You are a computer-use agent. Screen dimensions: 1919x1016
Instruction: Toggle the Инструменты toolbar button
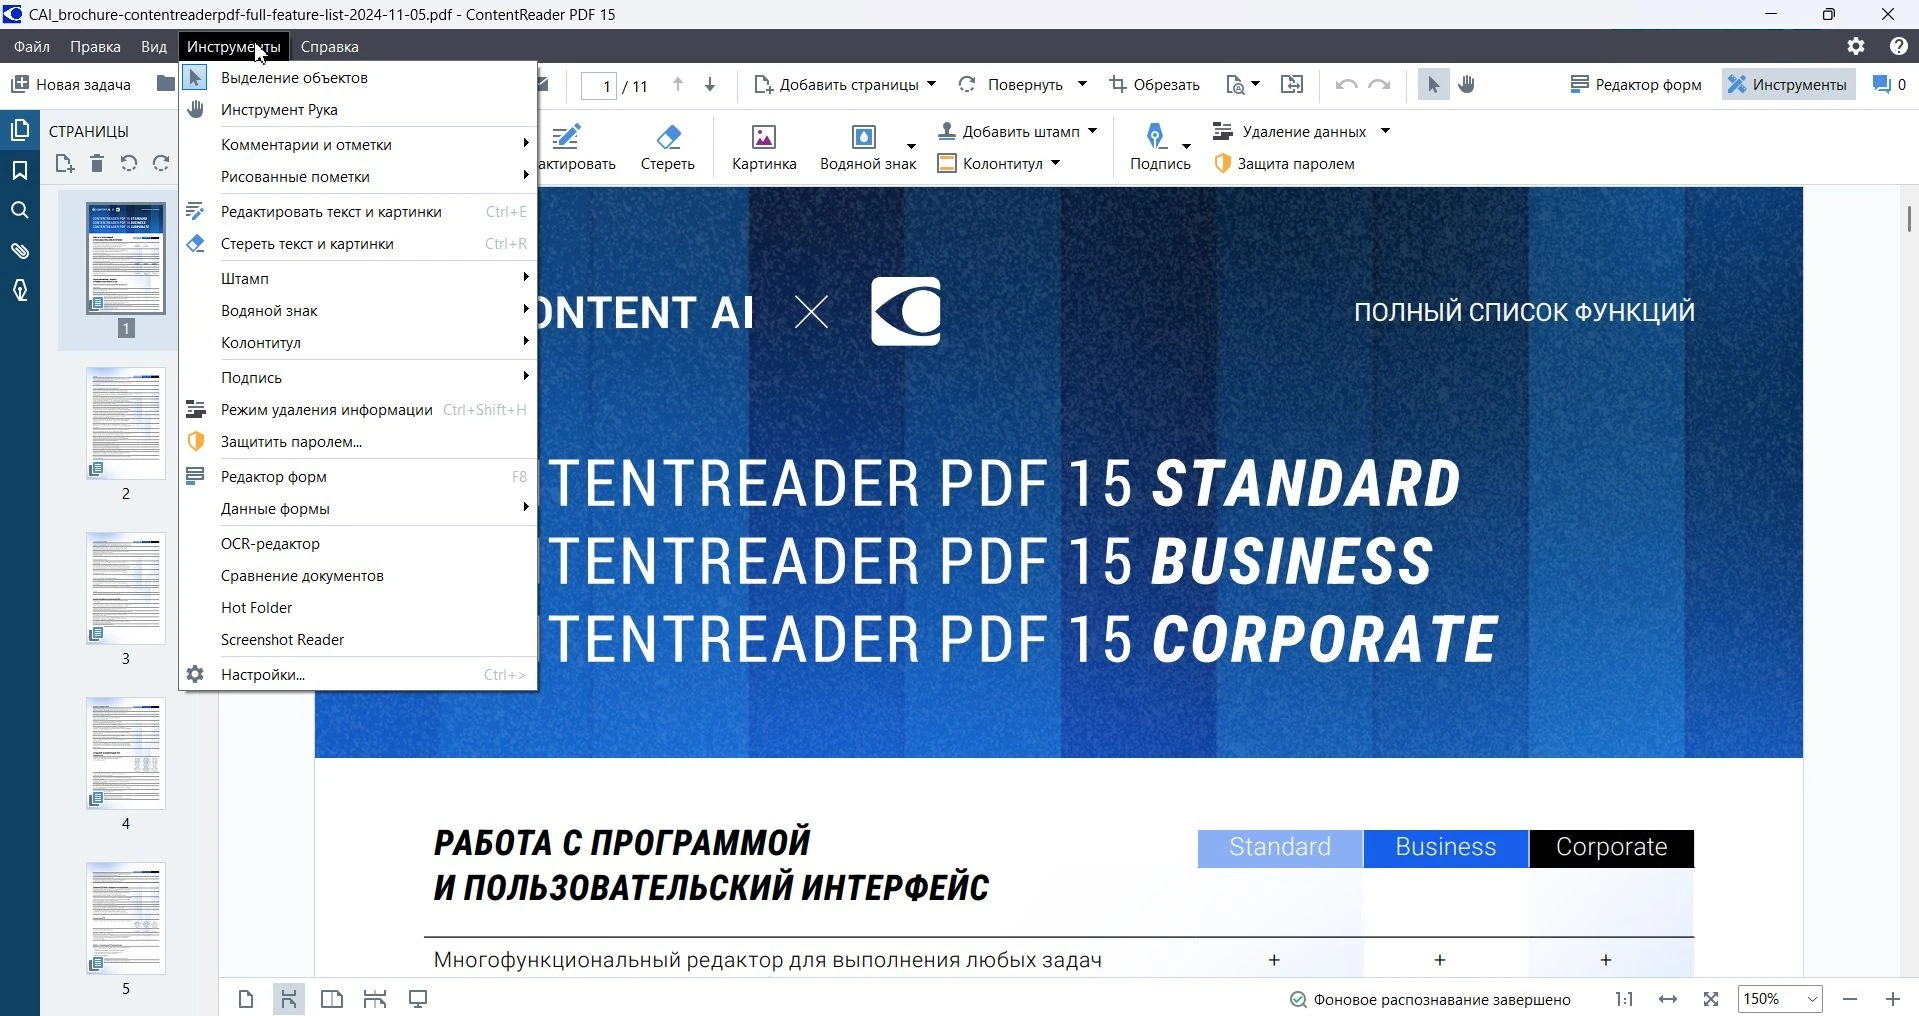pyautogui.click(x=1788, y=85)
